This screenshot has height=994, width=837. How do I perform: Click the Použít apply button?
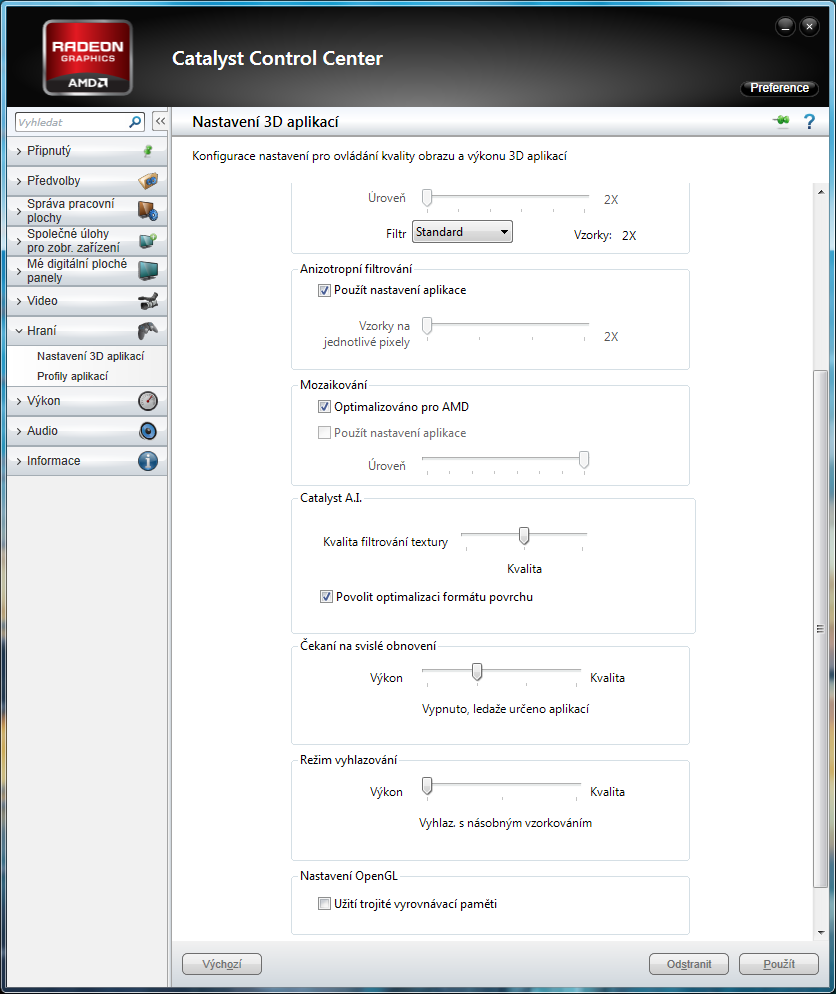point(779,964)
